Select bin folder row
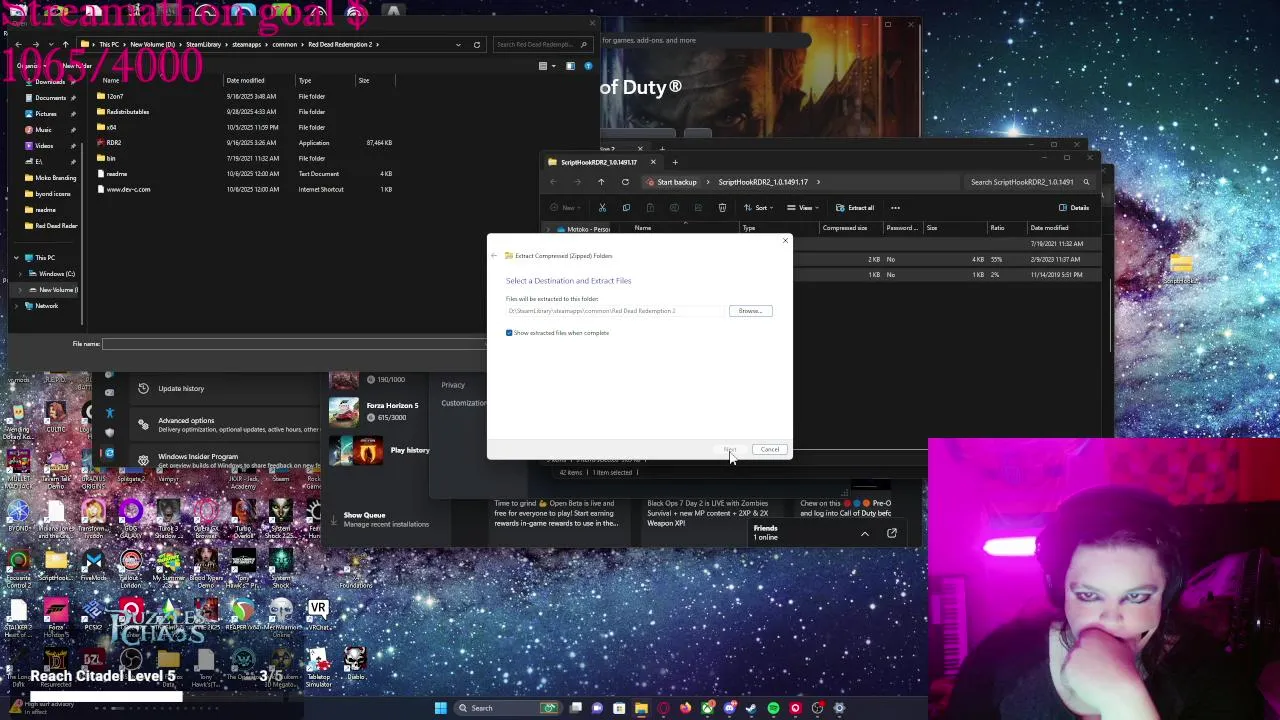 [x=111, y=158]
